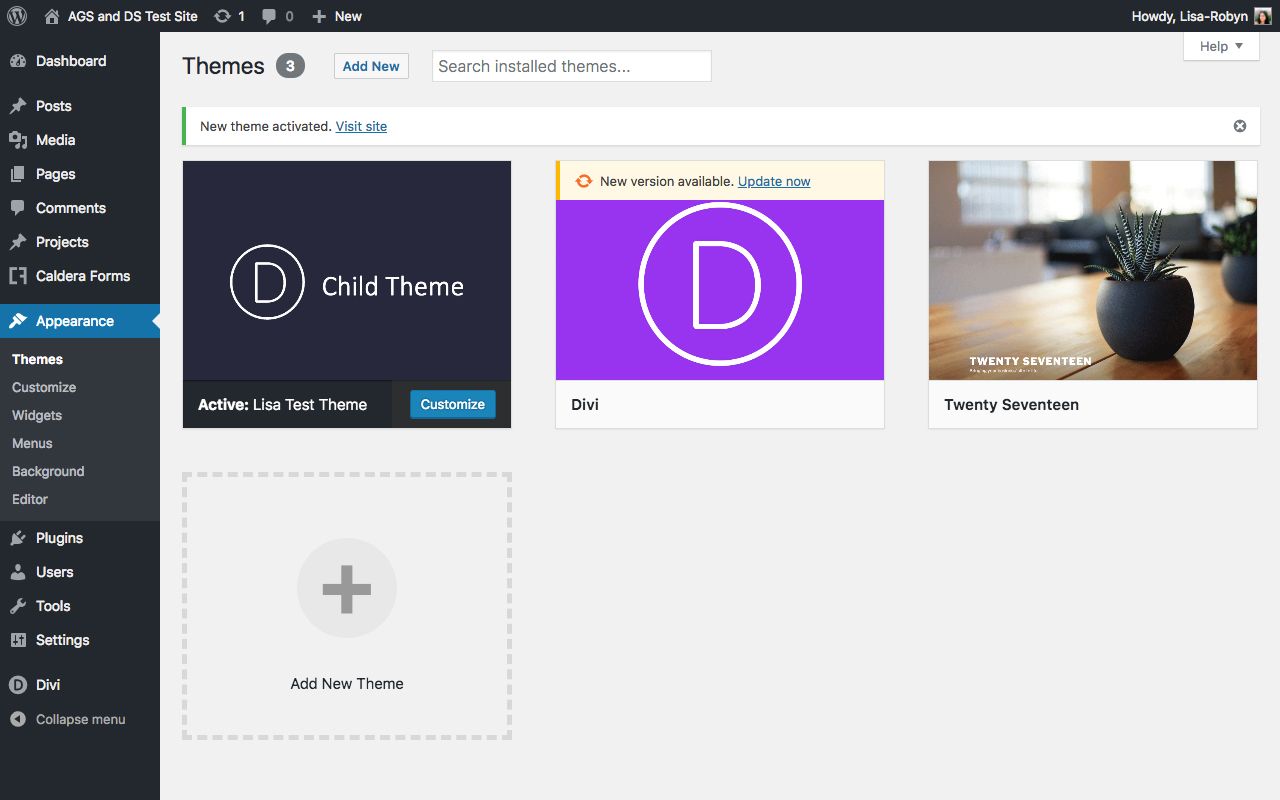The height and width of the screenshot is (800, 1280).
Task: Go to Menus under Appearance
Action: point(32,443)
